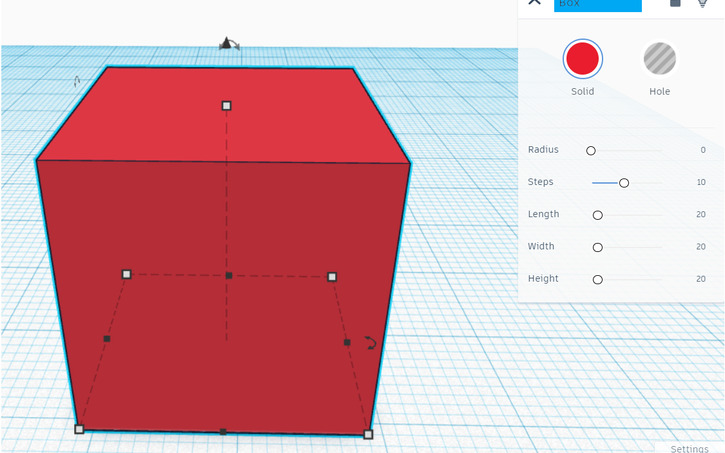
Task: Click the Height slider handle
Action: [x=597, y=280]
